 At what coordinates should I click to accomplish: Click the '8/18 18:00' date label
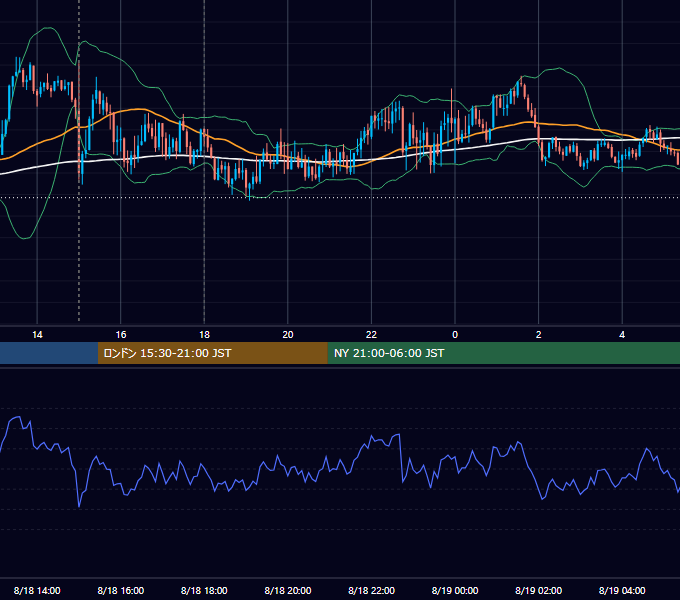coord(204,590)
